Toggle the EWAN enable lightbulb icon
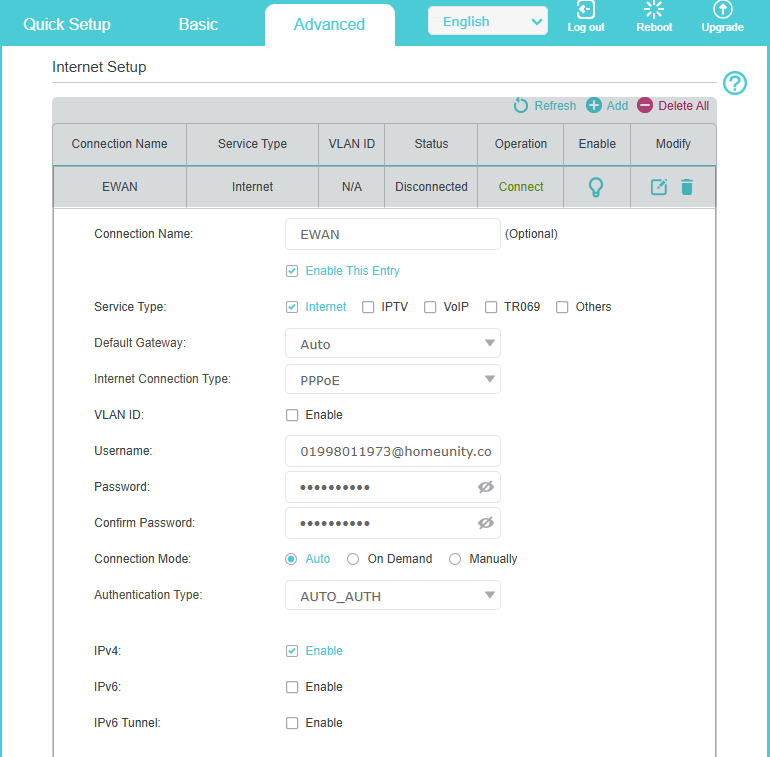Screen dimensions: 770x757 (x=597, y=187)
